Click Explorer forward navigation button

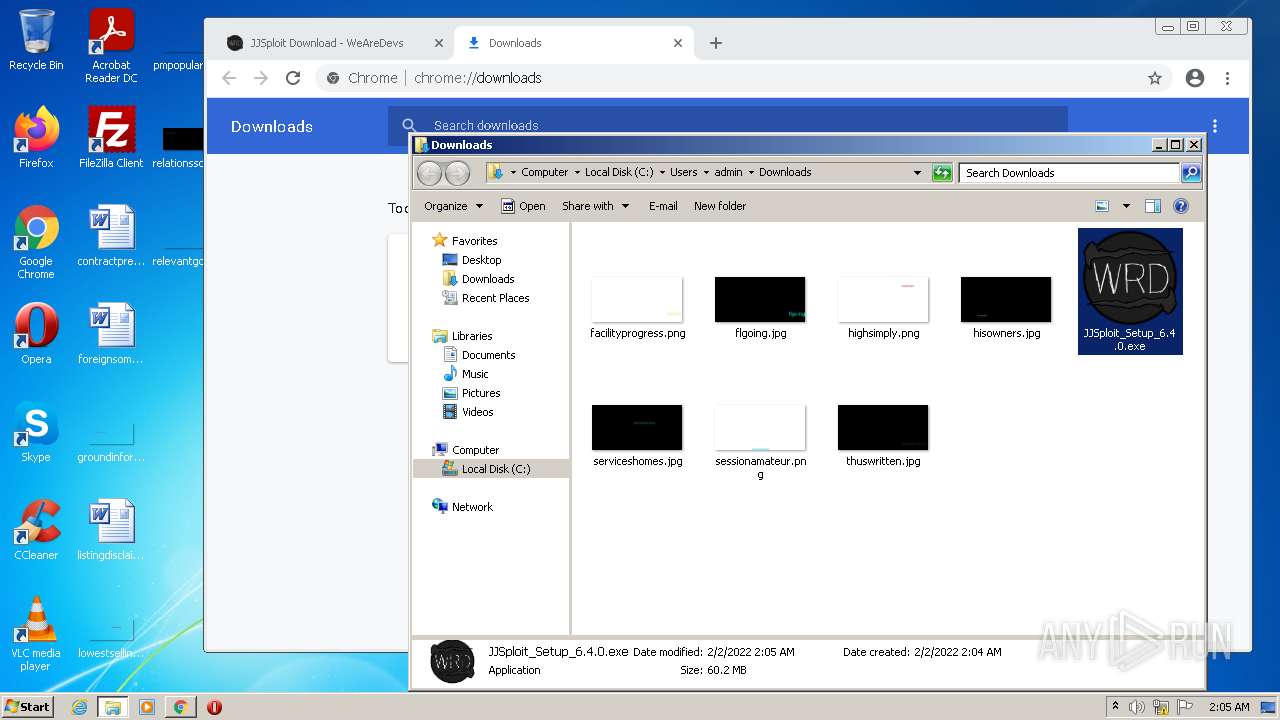[x=457, y=173]
